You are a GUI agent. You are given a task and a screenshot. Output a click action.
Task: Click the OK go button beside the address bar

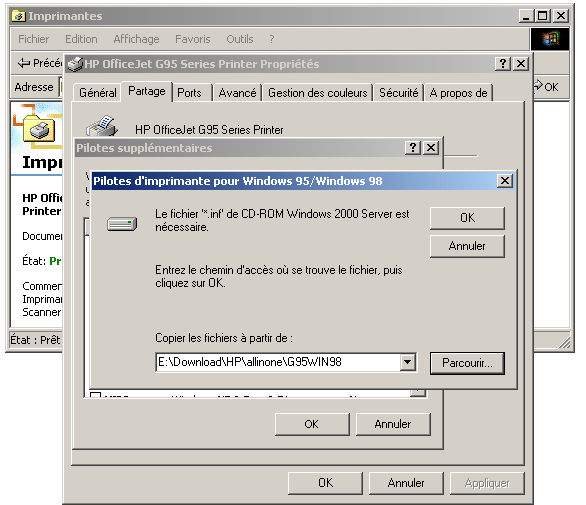(546, 86)
